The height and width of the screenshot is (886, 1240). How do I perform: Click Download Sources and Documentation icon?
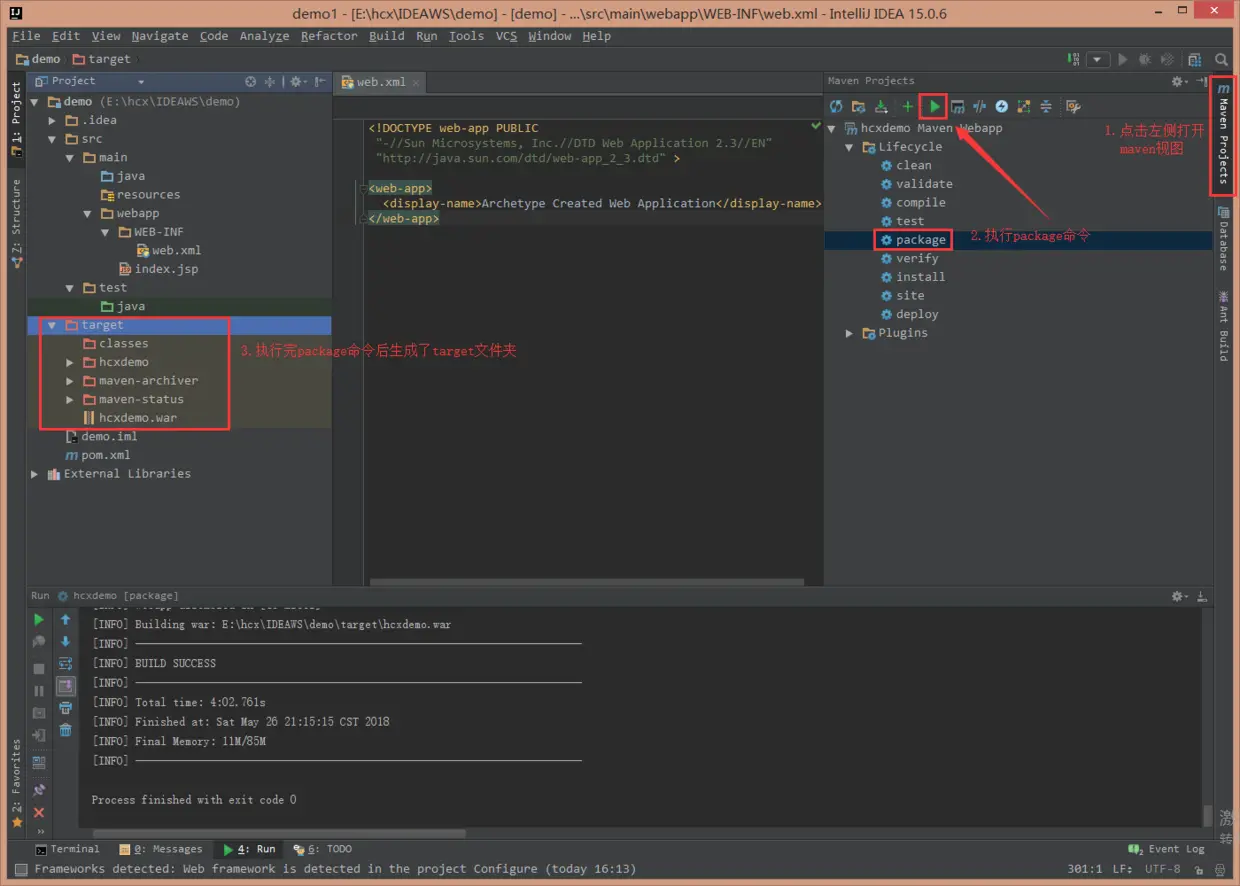click(x=881, y=106)
